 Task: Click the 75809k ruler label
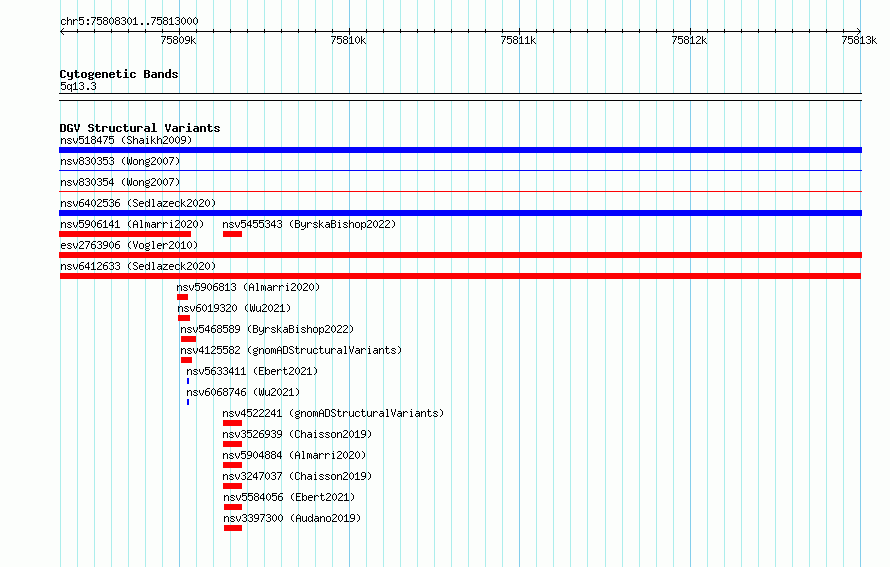pos(178,40)
